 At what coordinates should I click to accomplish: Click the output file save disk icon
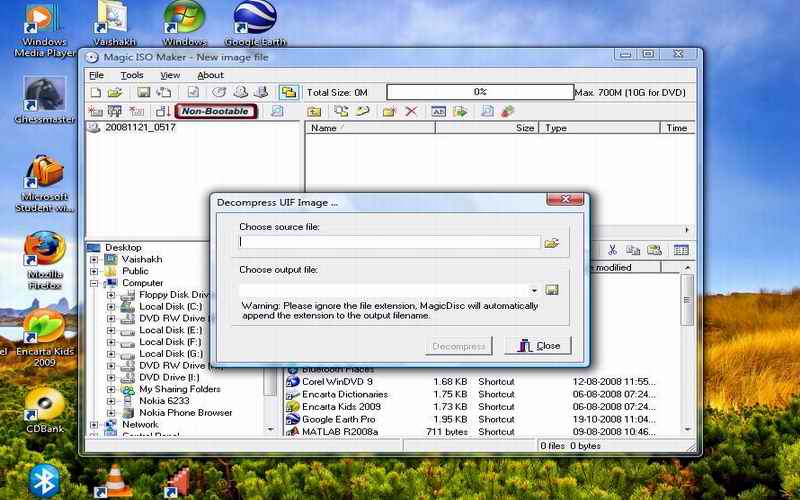pyautogui.click(x=551, y=290)
